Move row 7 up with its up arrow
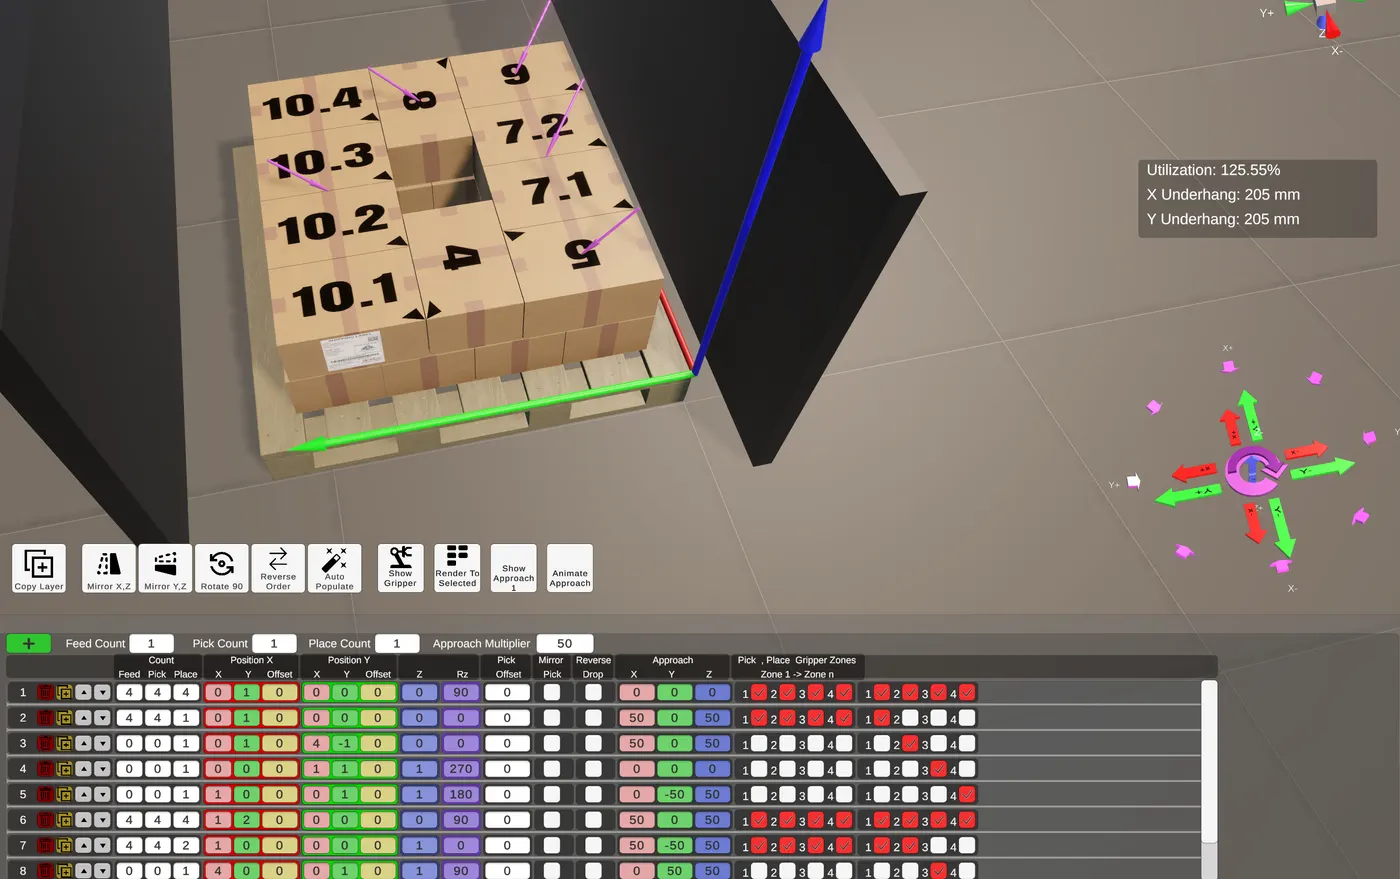The width and height of the screenshot is (1400, 879). click(84, 846)
